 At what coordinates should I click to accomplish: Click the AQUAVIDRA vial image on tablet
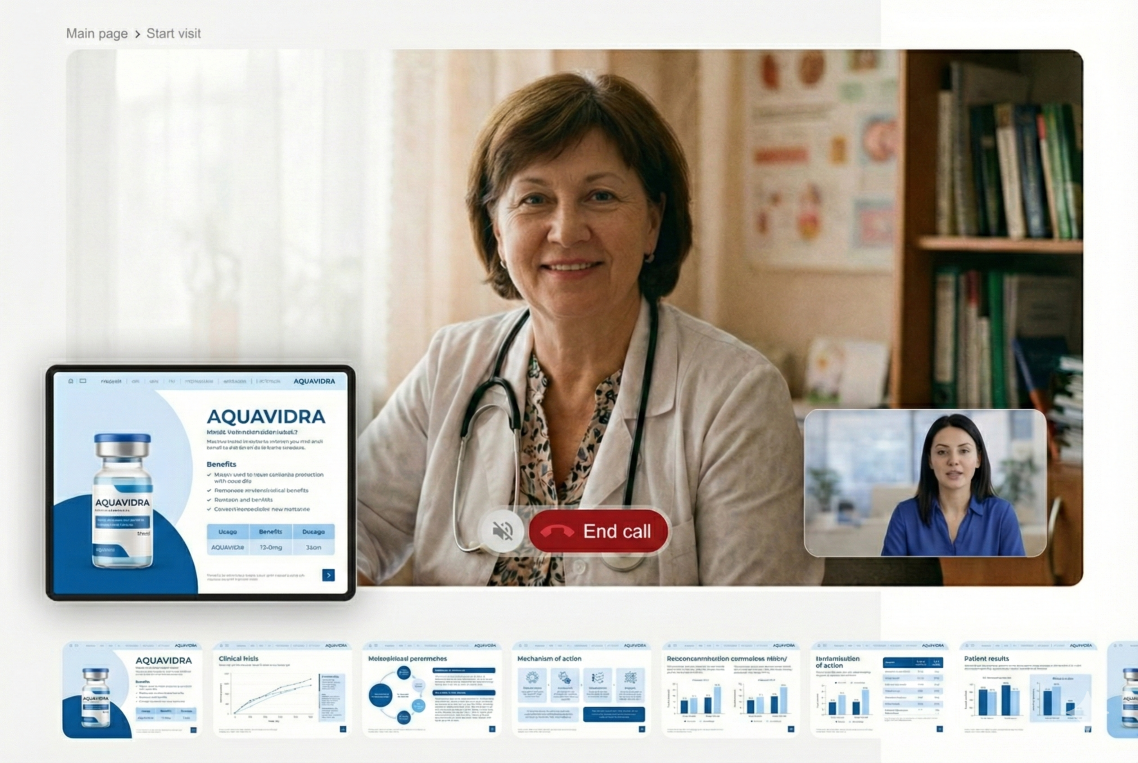(x=121, y=500)
